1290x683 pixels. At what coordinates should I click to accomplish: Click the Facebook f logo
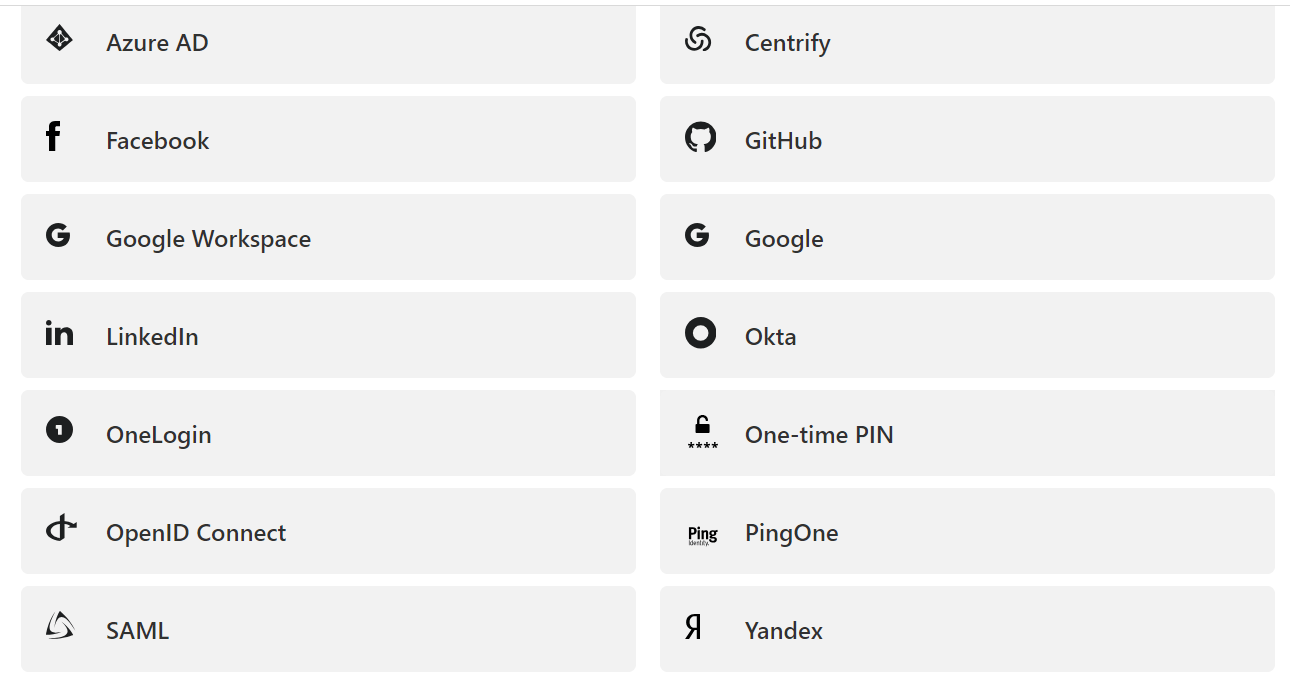[x=53, y=136]
